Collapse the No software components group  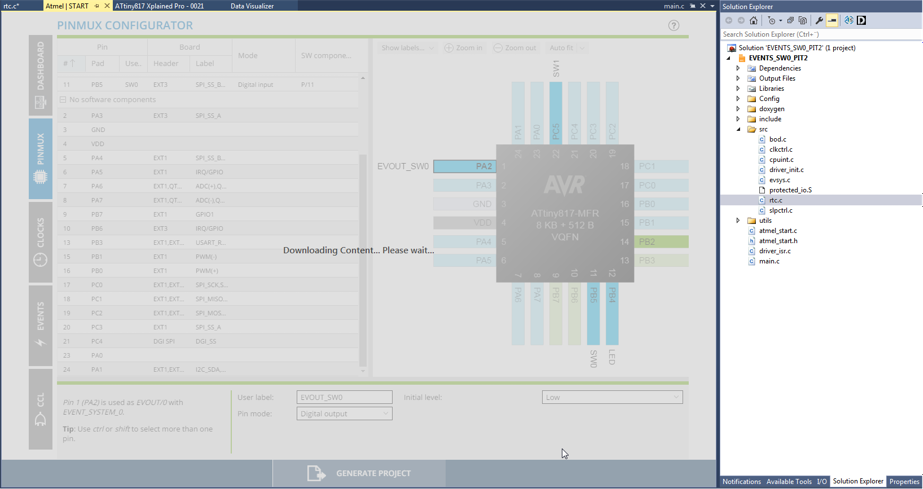coord(63,100)
